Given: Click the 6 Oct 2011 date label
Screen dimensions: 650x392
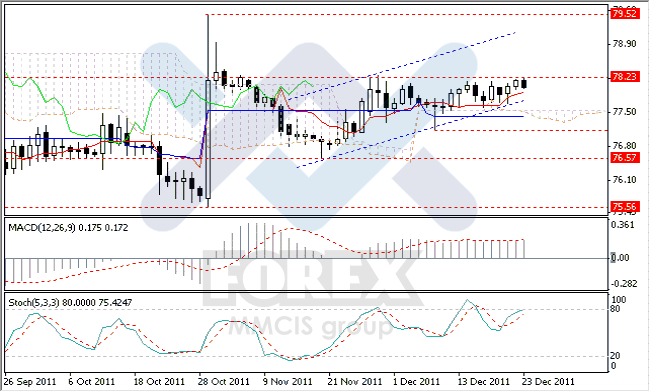Looking at the screenshot, I should click(x=92, y=382).
